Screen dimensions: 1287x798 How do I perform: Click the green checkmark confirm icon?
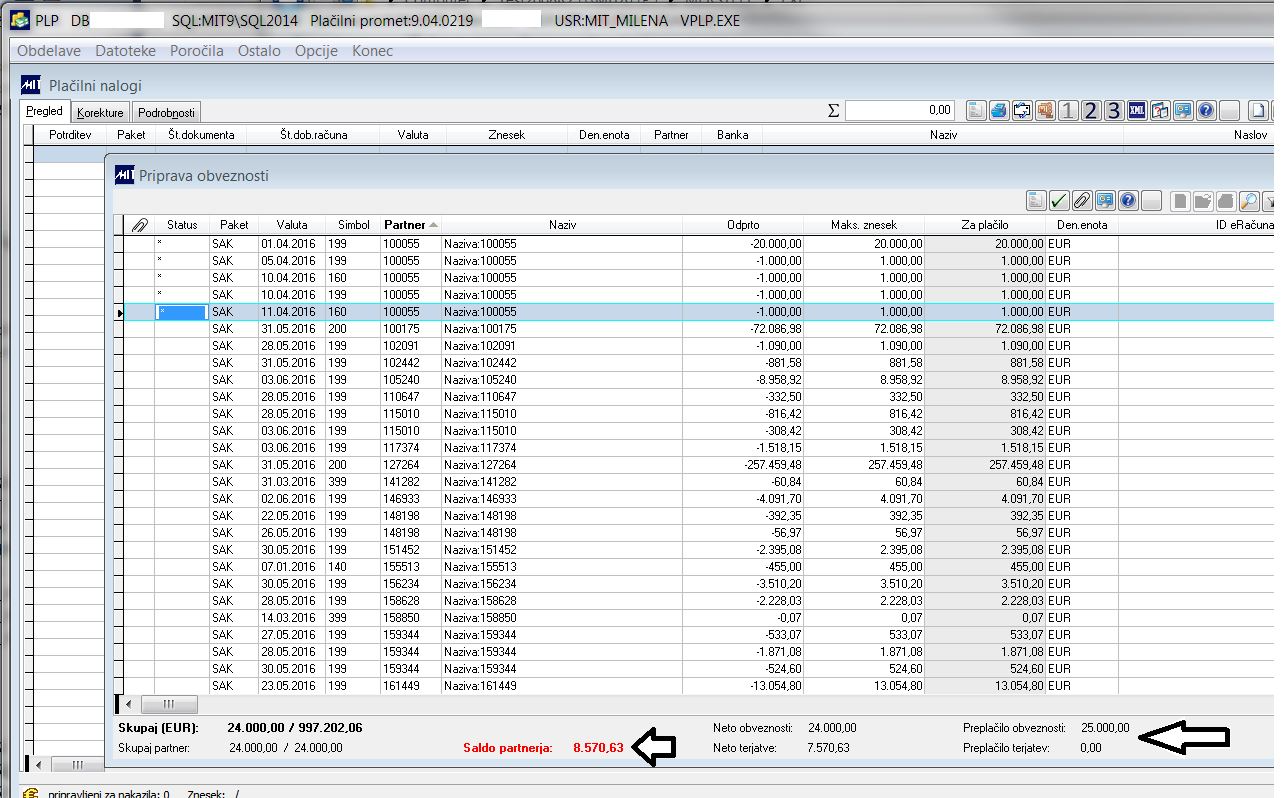click(x=1059, y=201)
